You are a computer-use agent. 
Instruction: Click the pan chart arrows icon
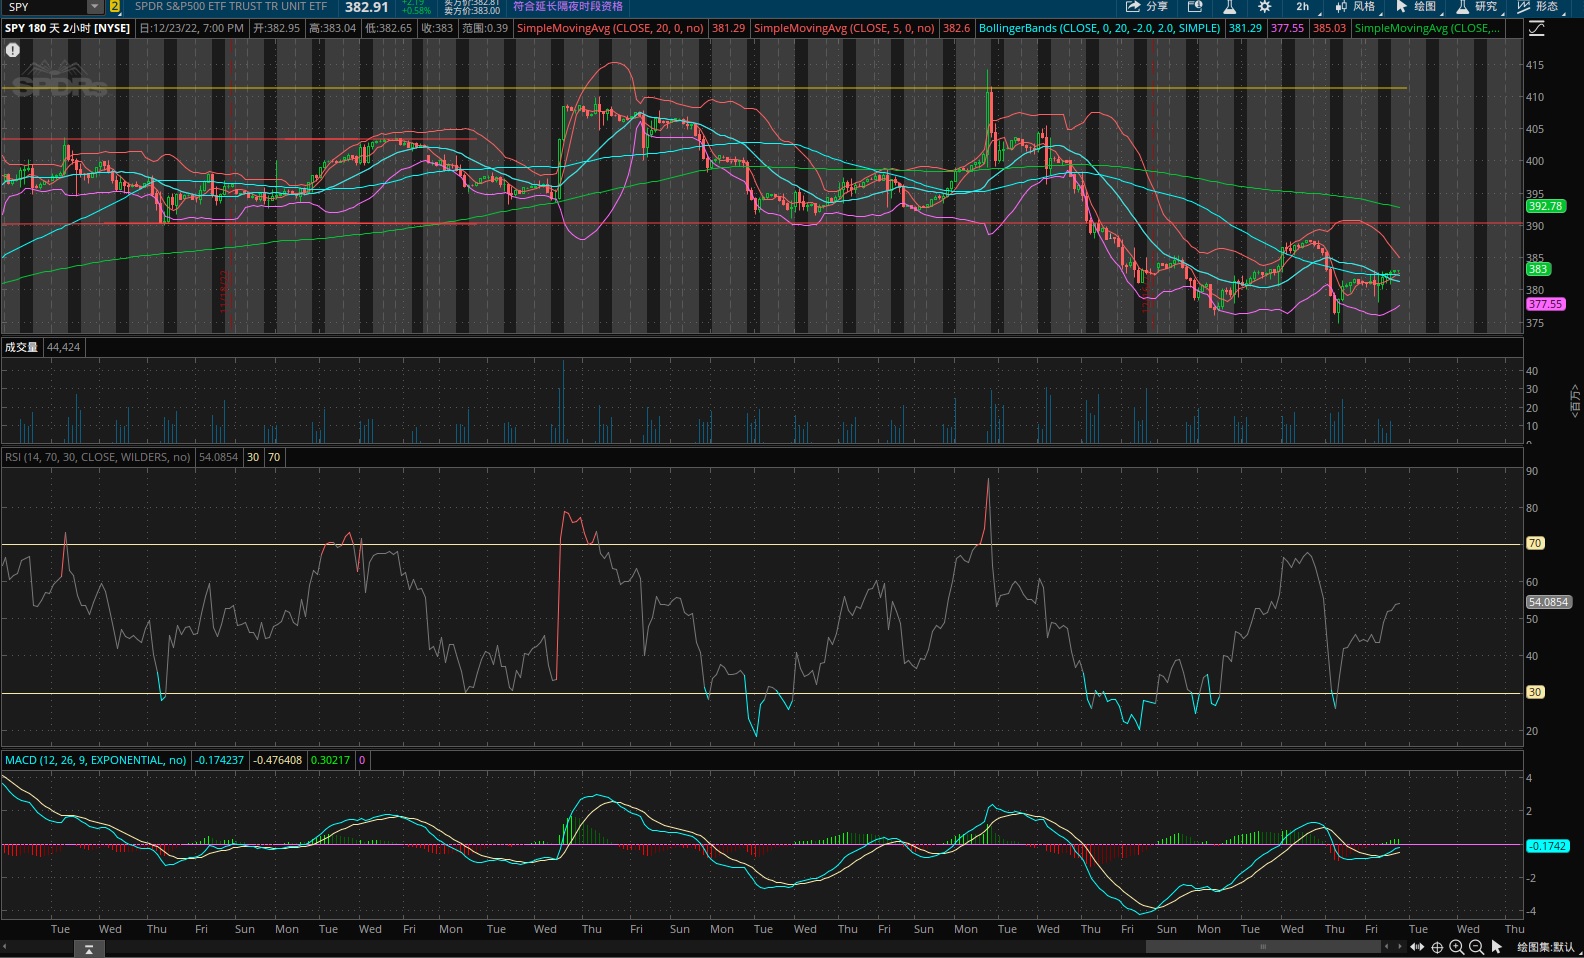(1417, 947)
